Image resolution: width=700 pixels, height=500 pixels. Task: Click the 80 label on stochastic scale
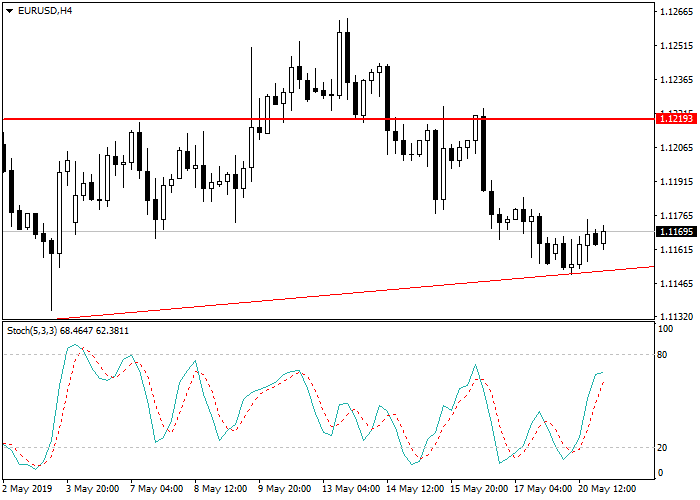pyautogui.click(x=663, y=354)
